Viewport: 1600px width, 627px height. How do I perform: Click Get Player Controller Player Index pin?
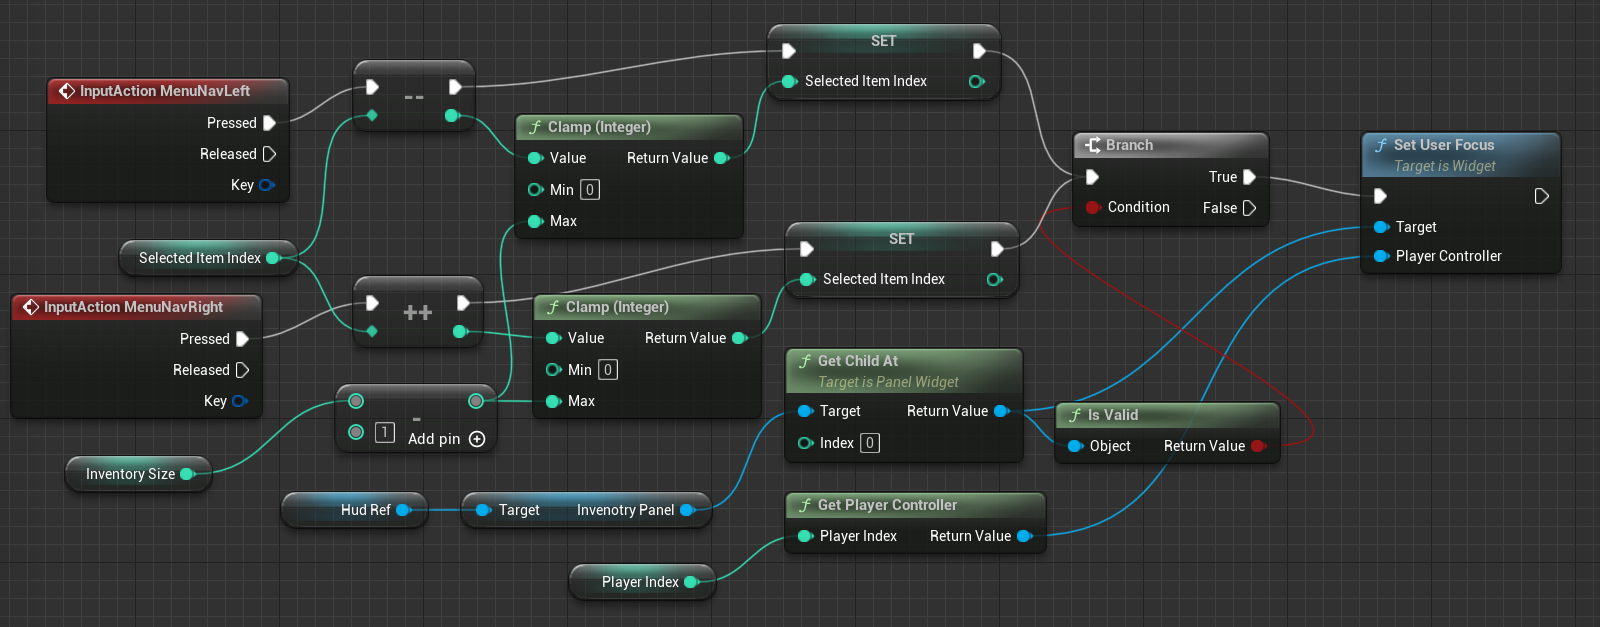pyautogui.click(x=805, y=536)
